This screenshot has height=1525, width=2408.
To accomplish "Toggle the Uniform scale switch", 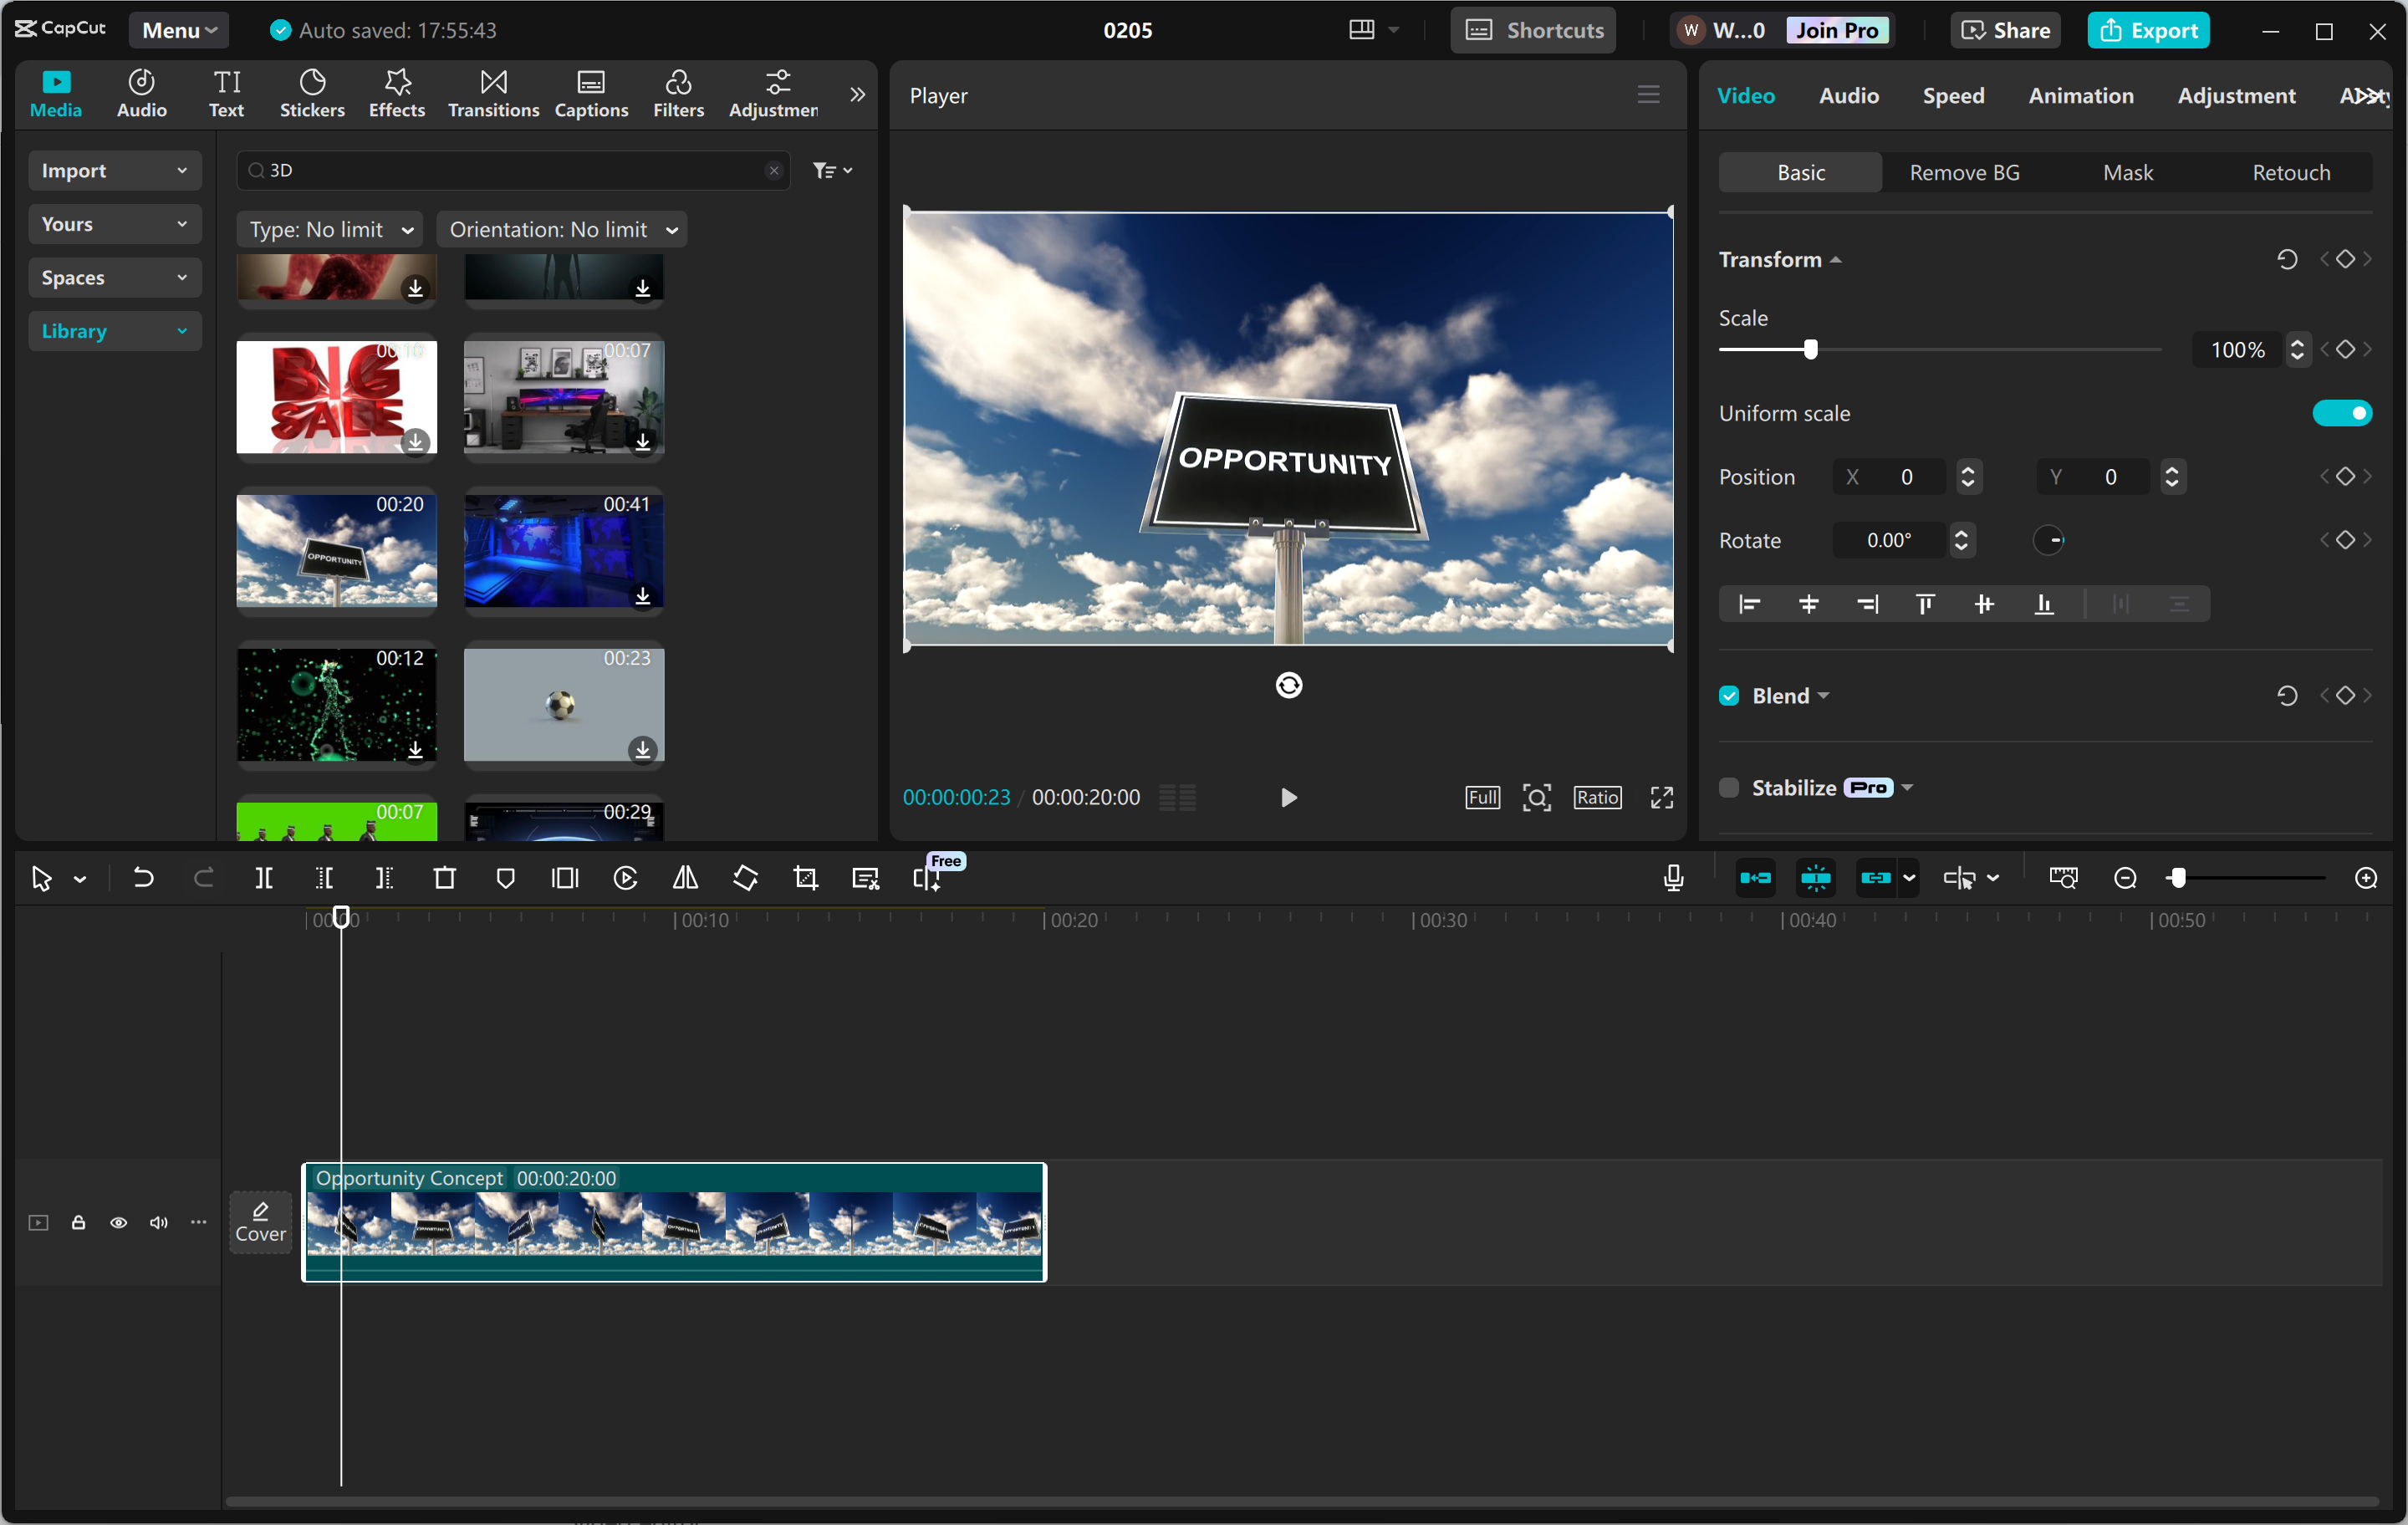I will pyautogui.click(x=2342, y=412).
